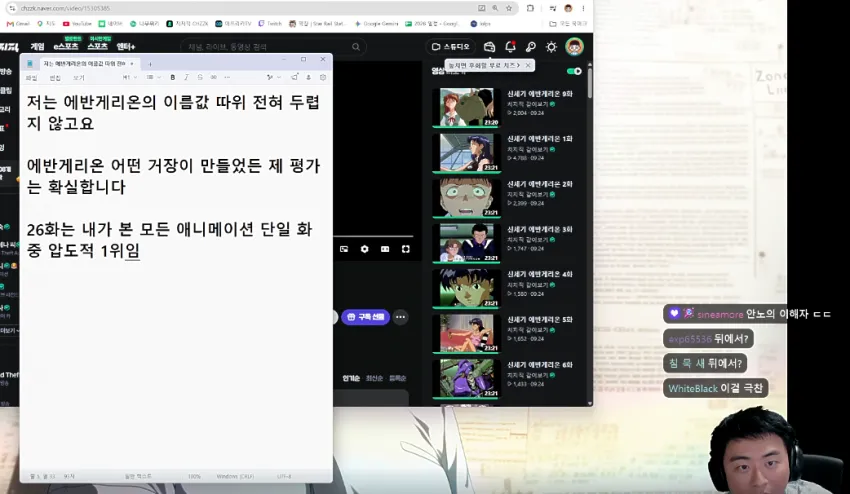Open the Gmail bookmark
Image resolution: width=850 pixels, height=494 pixels.
tap(18, 24)
